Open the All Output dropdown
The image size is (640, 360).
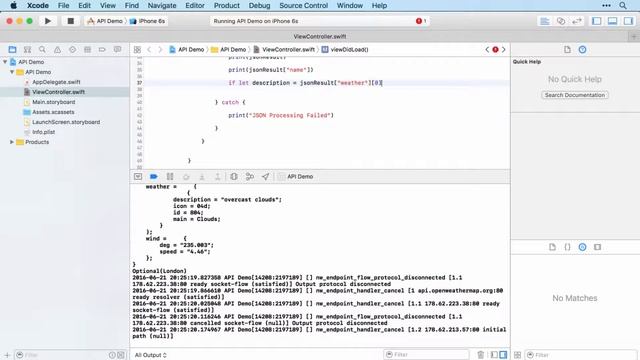click(151, 355)
